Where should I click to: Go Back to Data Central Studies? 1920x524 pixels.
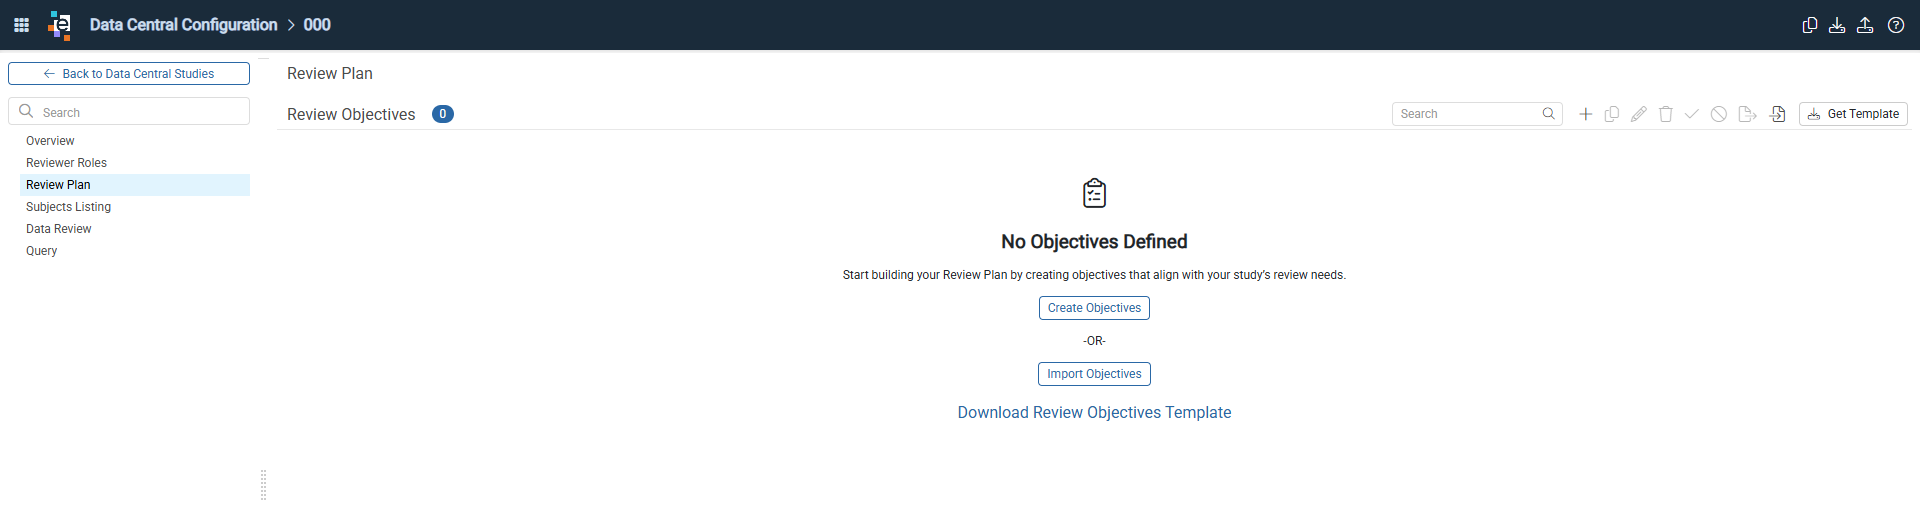coord(129,74)
